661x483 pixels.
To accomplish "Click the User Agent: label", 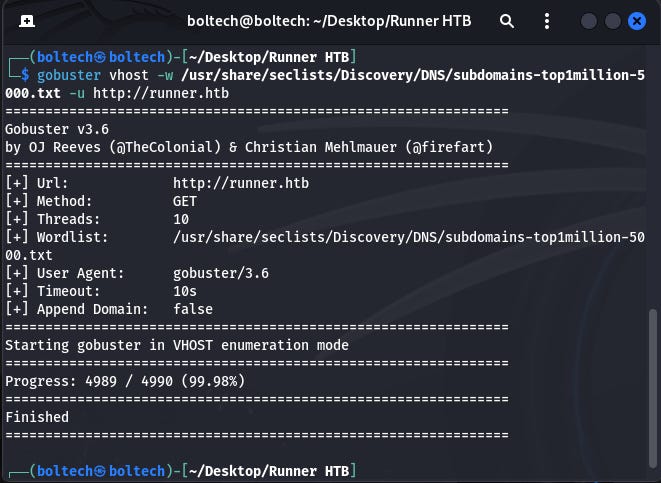I will [80, 273].
